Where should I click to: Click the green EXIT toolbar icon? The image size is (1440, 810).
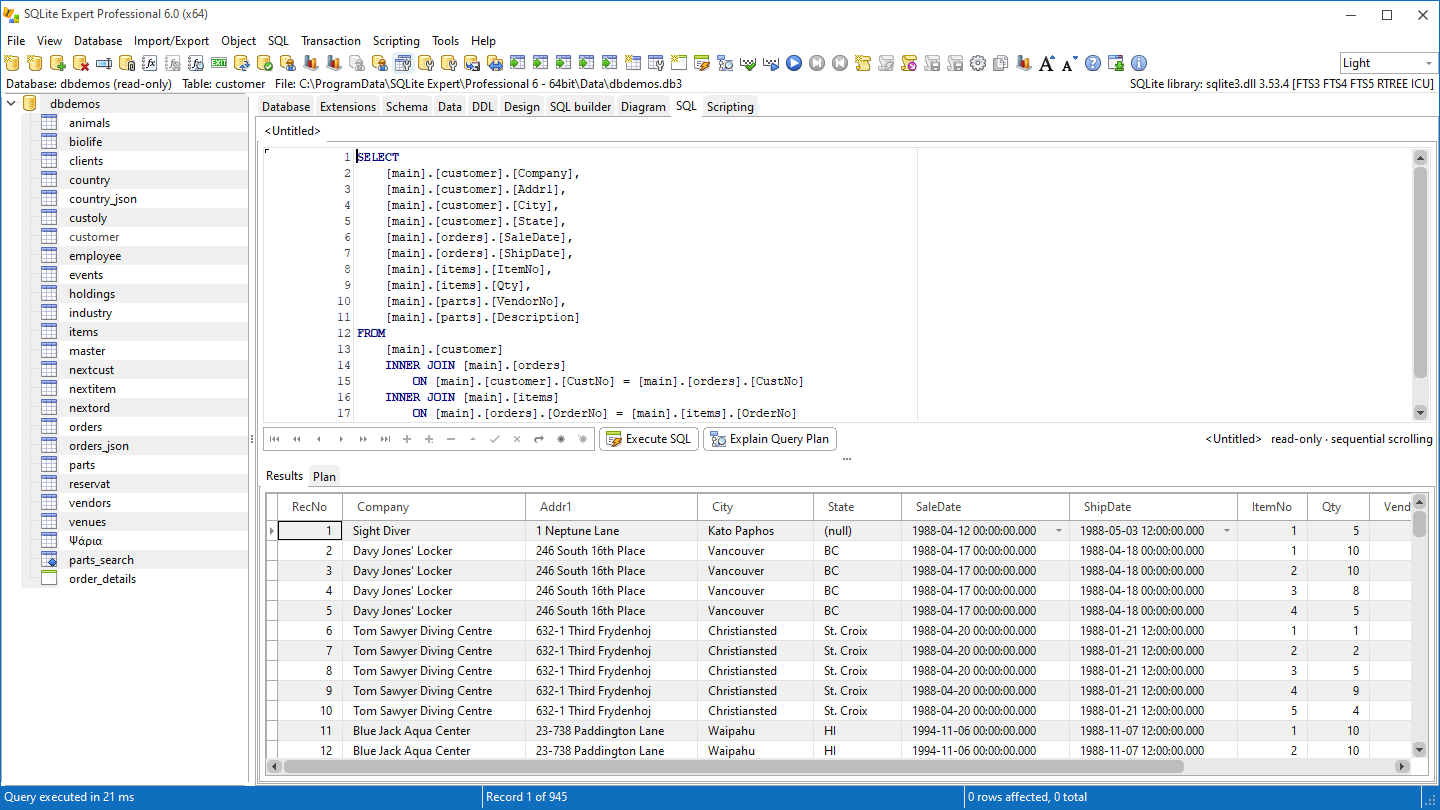(218, 63)
